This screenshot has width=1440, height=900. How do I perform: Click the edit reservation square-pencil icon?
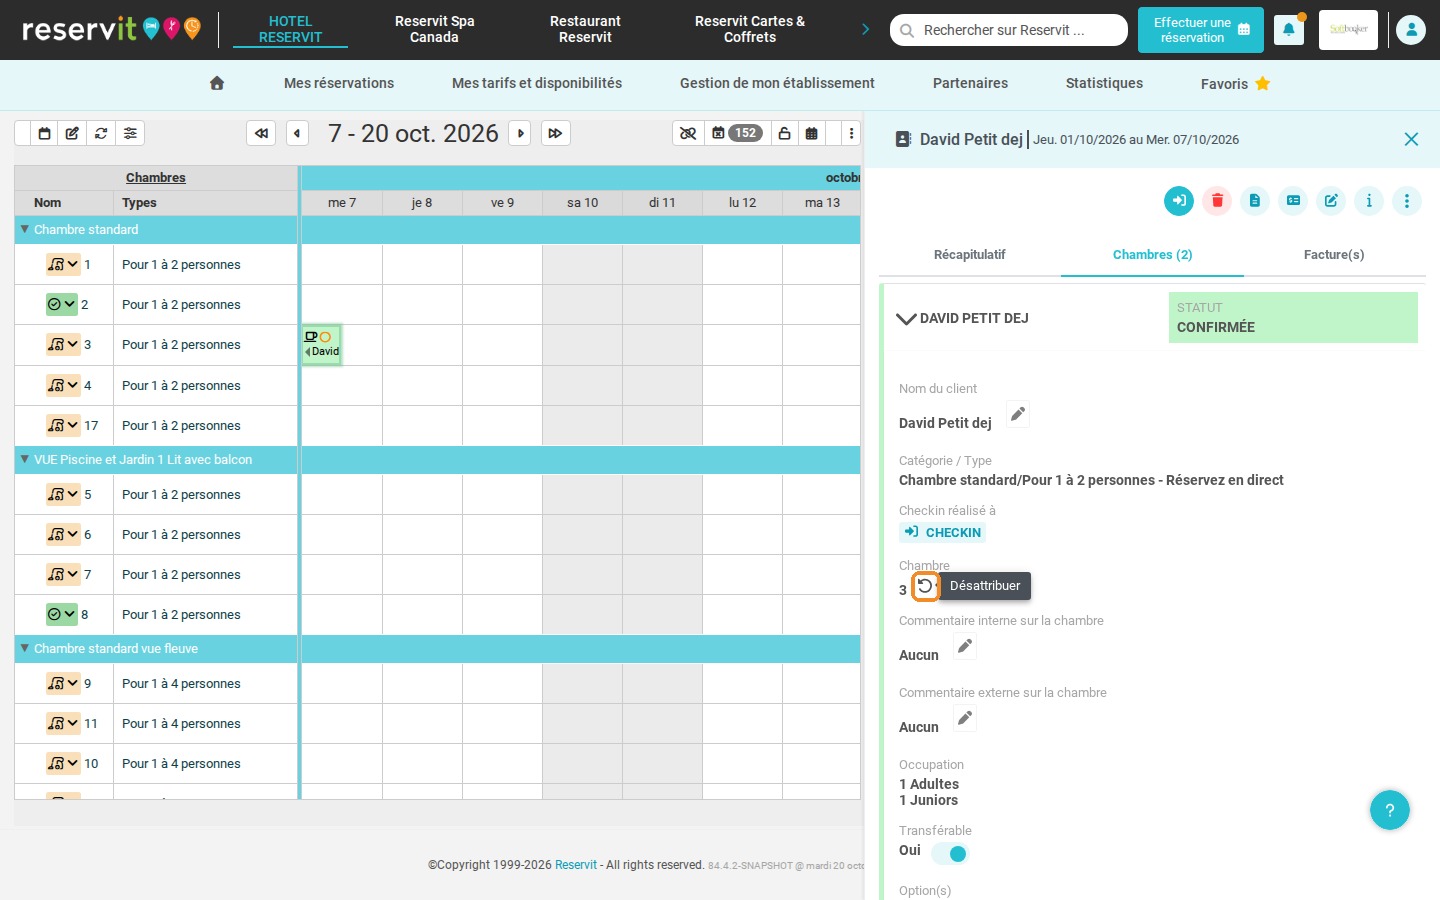pyautogui.click(x=1331, y=201)
